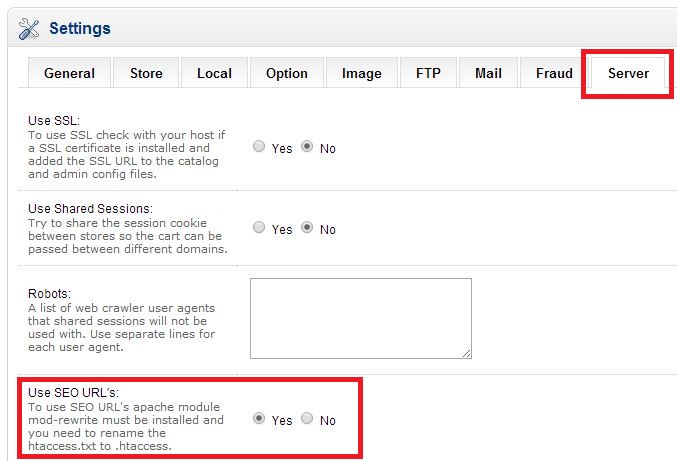Click the web crawler user agents description

(121, 328)
